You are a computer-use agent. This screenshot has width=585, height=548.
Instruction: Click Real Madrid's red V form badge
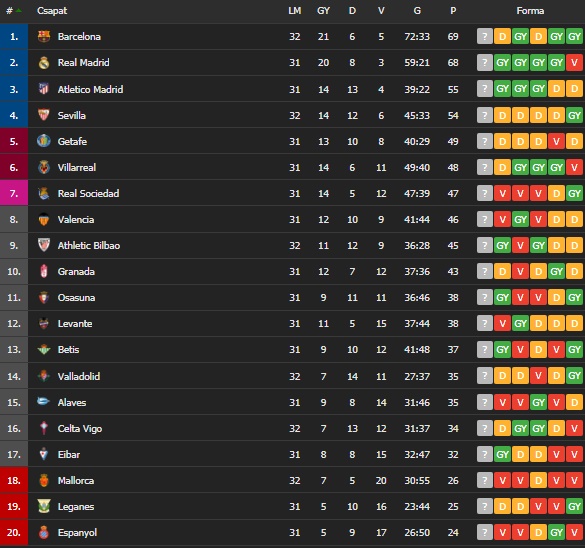pos(575,63)
